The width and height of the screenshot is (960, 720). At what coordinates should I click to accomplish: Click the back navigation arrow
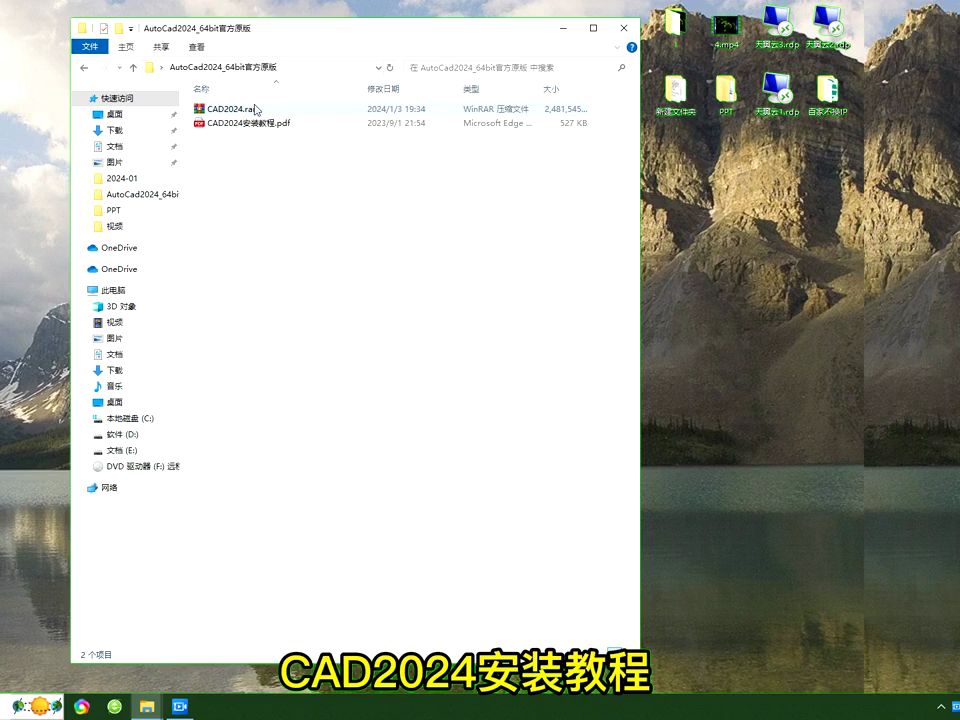(83, 68)
